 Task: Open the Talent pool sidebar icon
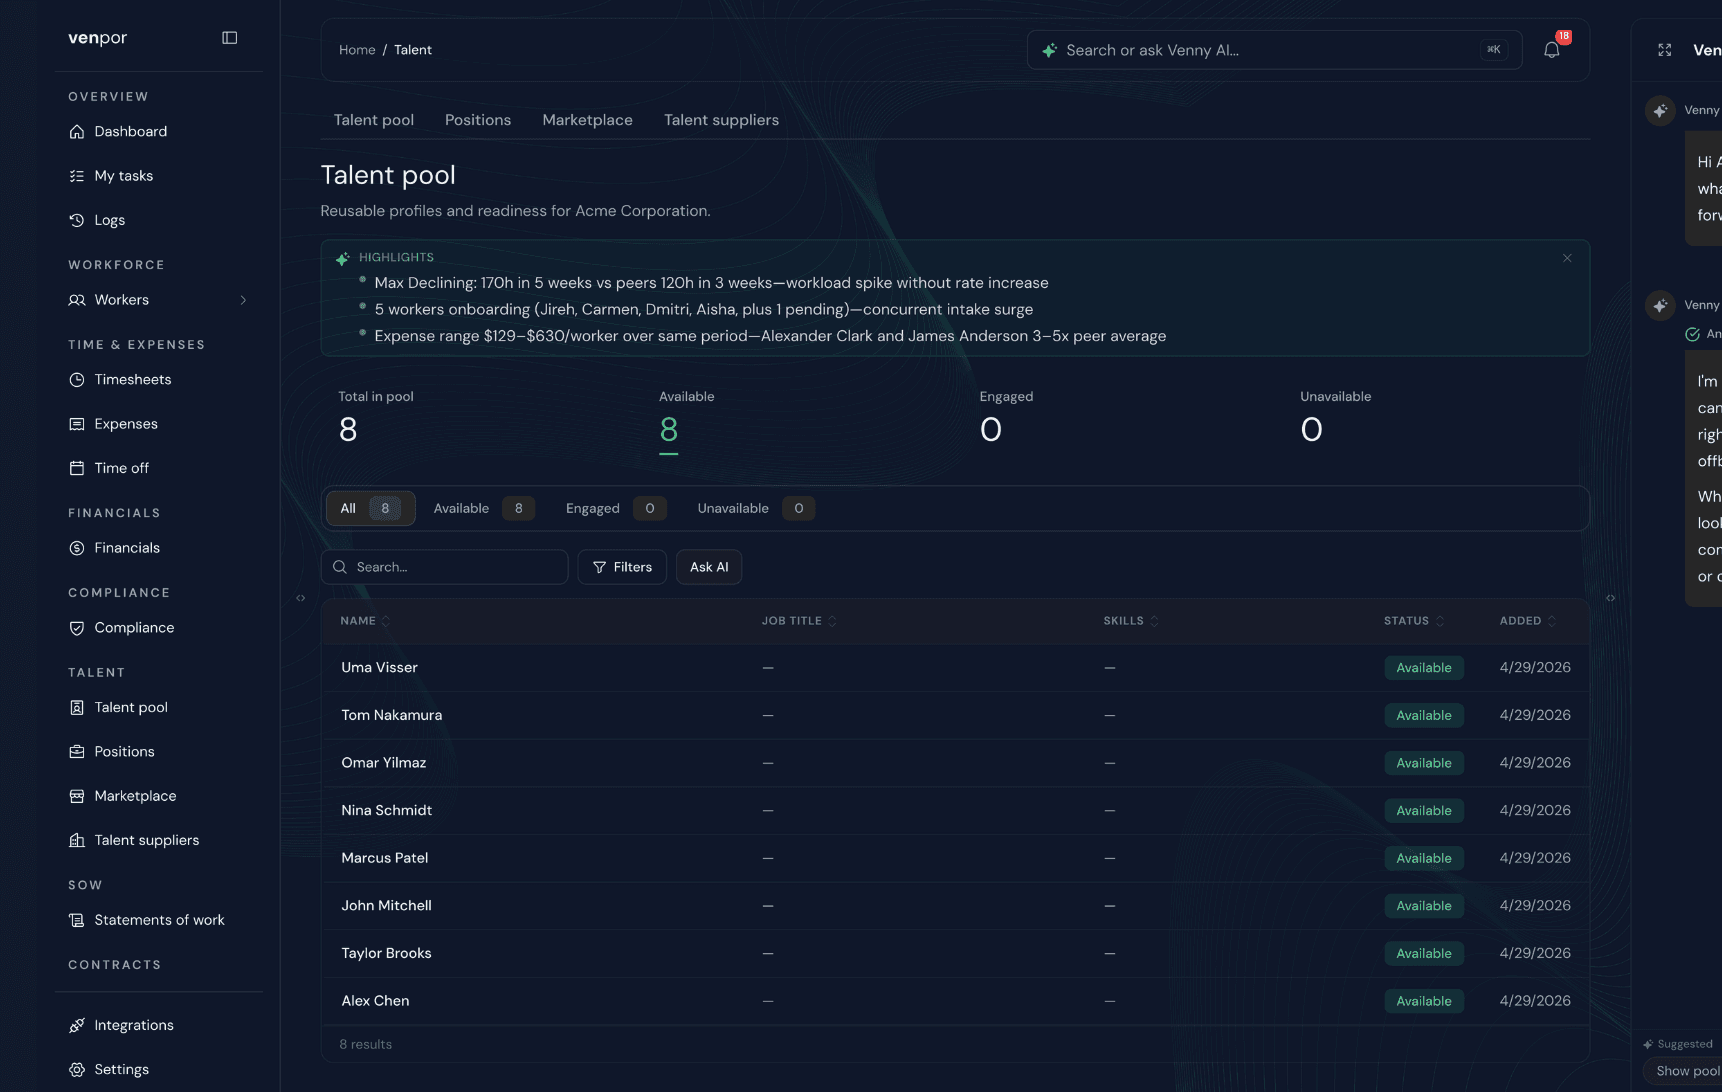pyautogui.click(x=77, y=708)
